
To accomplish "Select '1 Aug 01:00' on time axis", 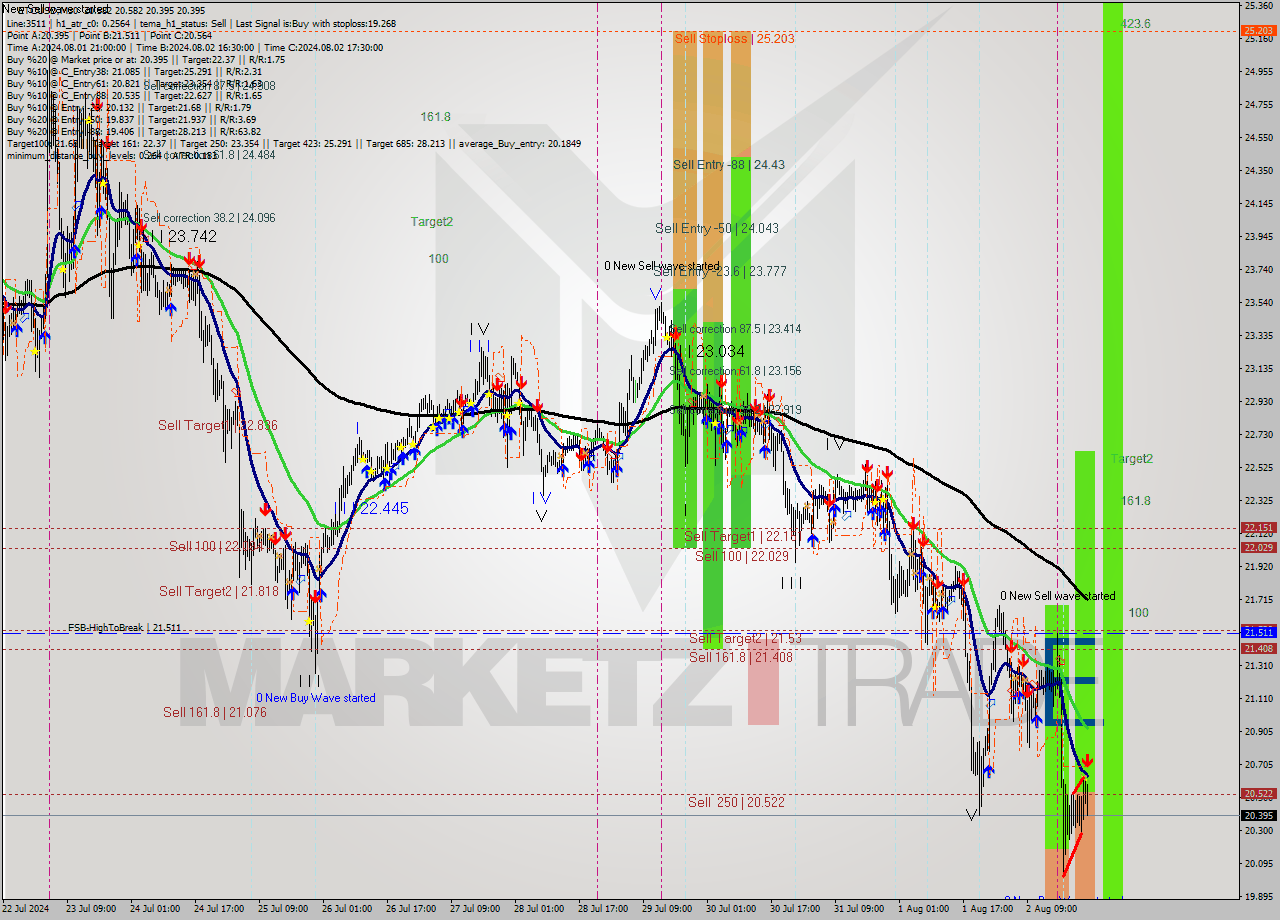I will point(923,909).
